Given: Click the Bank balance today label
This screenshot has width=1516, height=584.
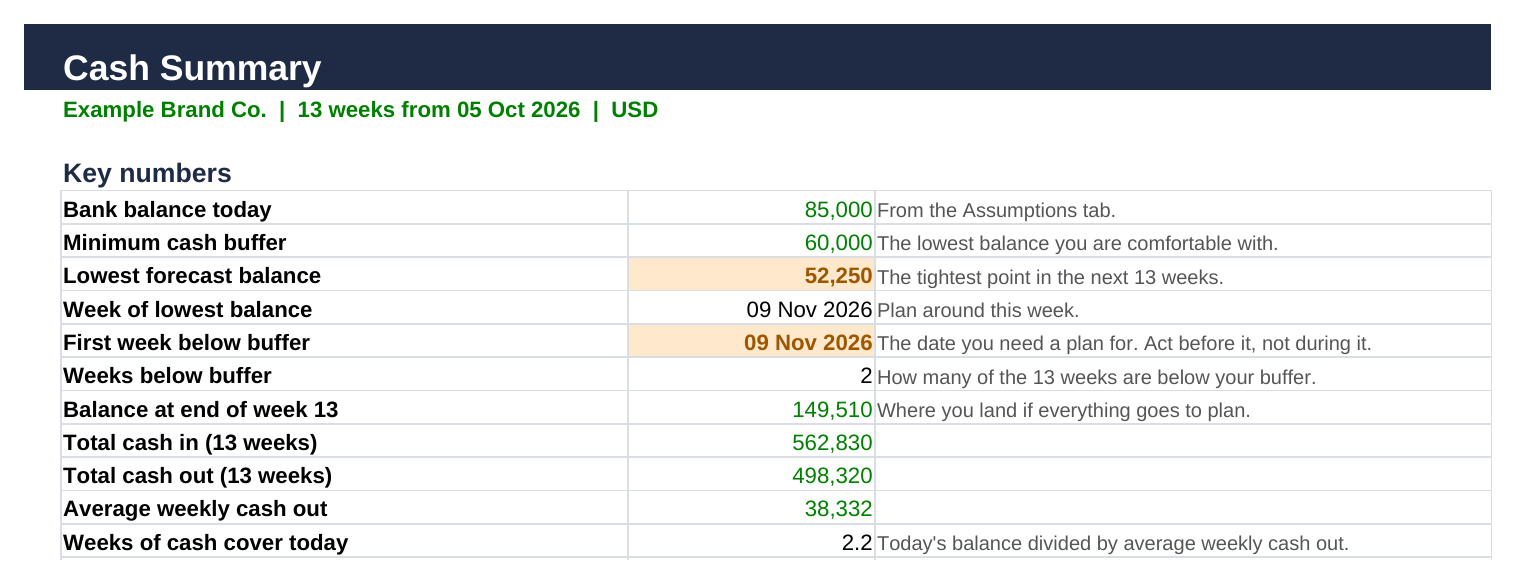Looking at the screenshot, I should (167, 210).
